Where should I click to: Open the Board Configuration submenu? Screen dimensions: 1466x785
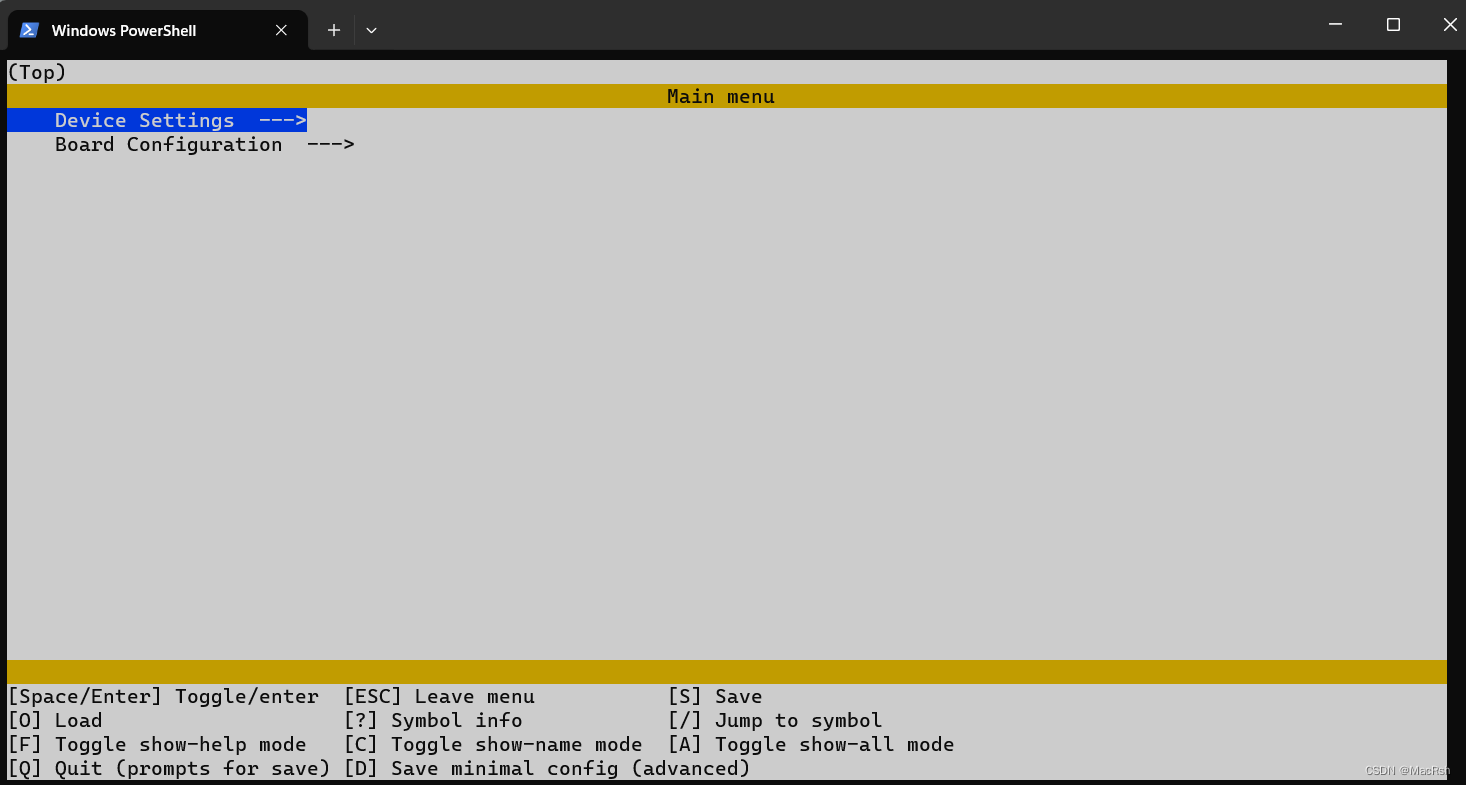pos(168,144)
